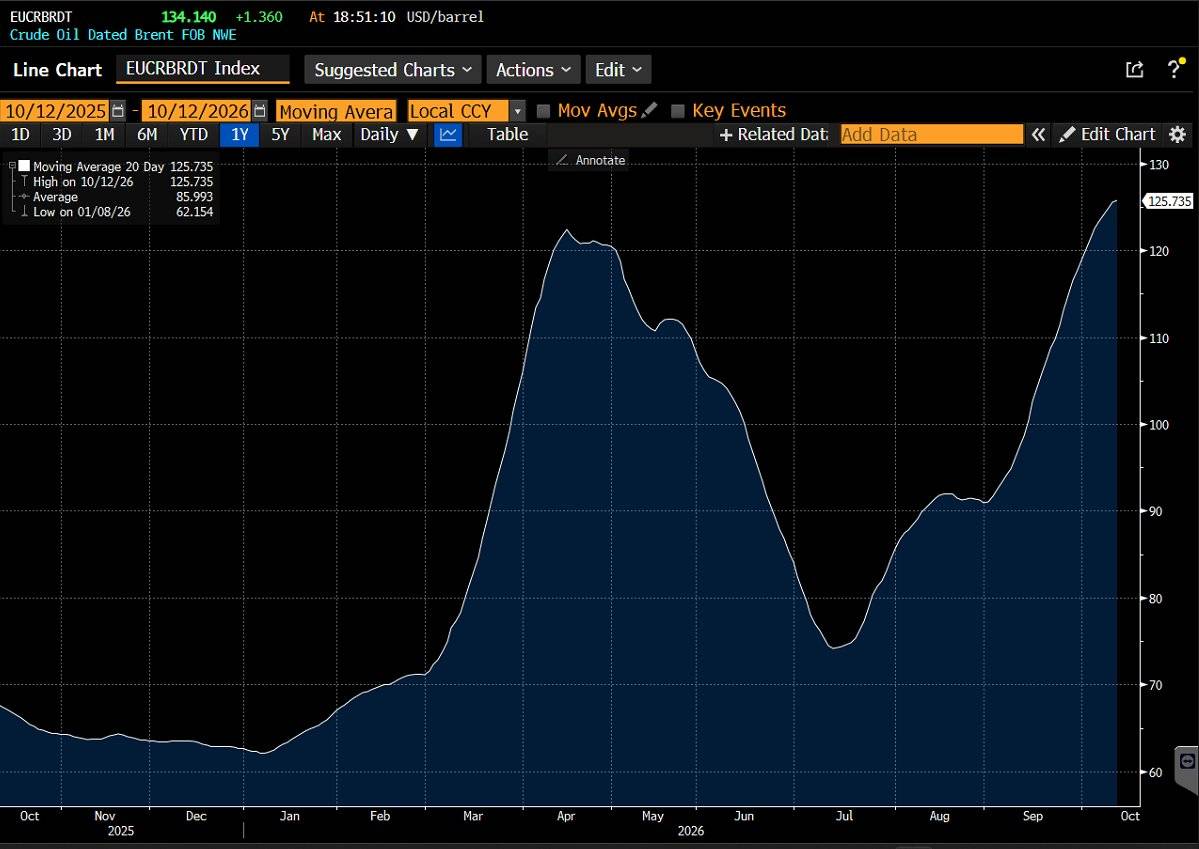Click the pencil icon beside Mov Avgs
Screen dimensions: 1199x849
tap(649, 110)
